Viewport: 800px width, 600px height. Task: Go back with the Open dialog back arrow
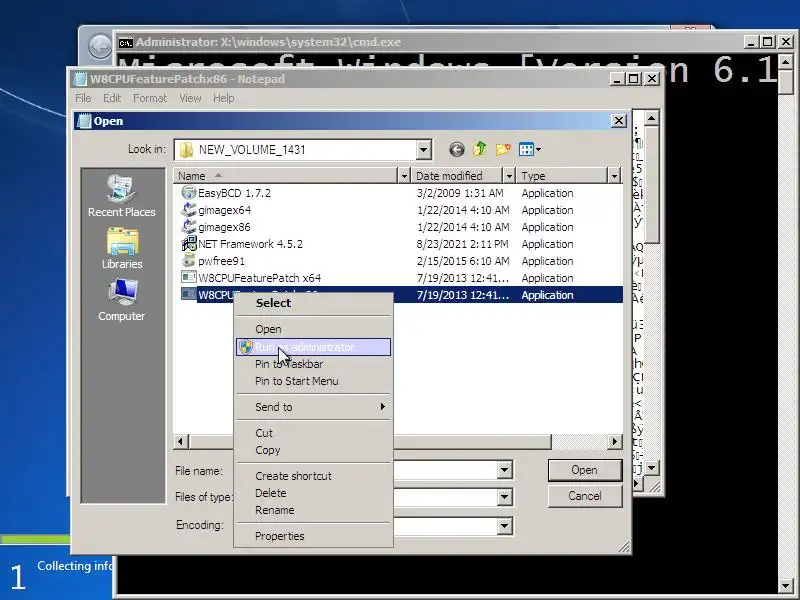click(457, 149)
